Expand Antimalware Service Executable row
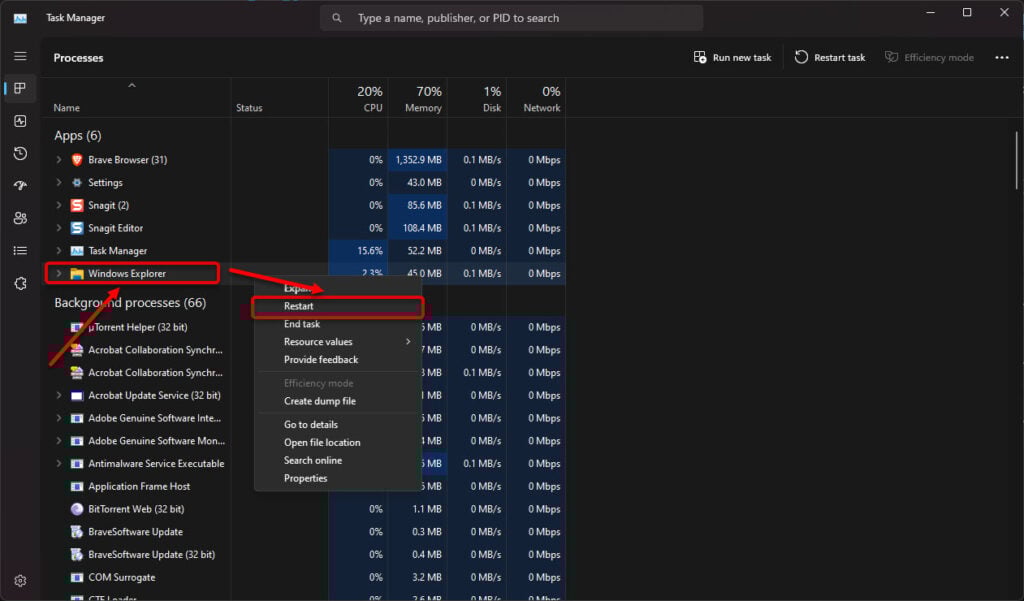This screenshot has height=601, width=1024. [59, 463]
